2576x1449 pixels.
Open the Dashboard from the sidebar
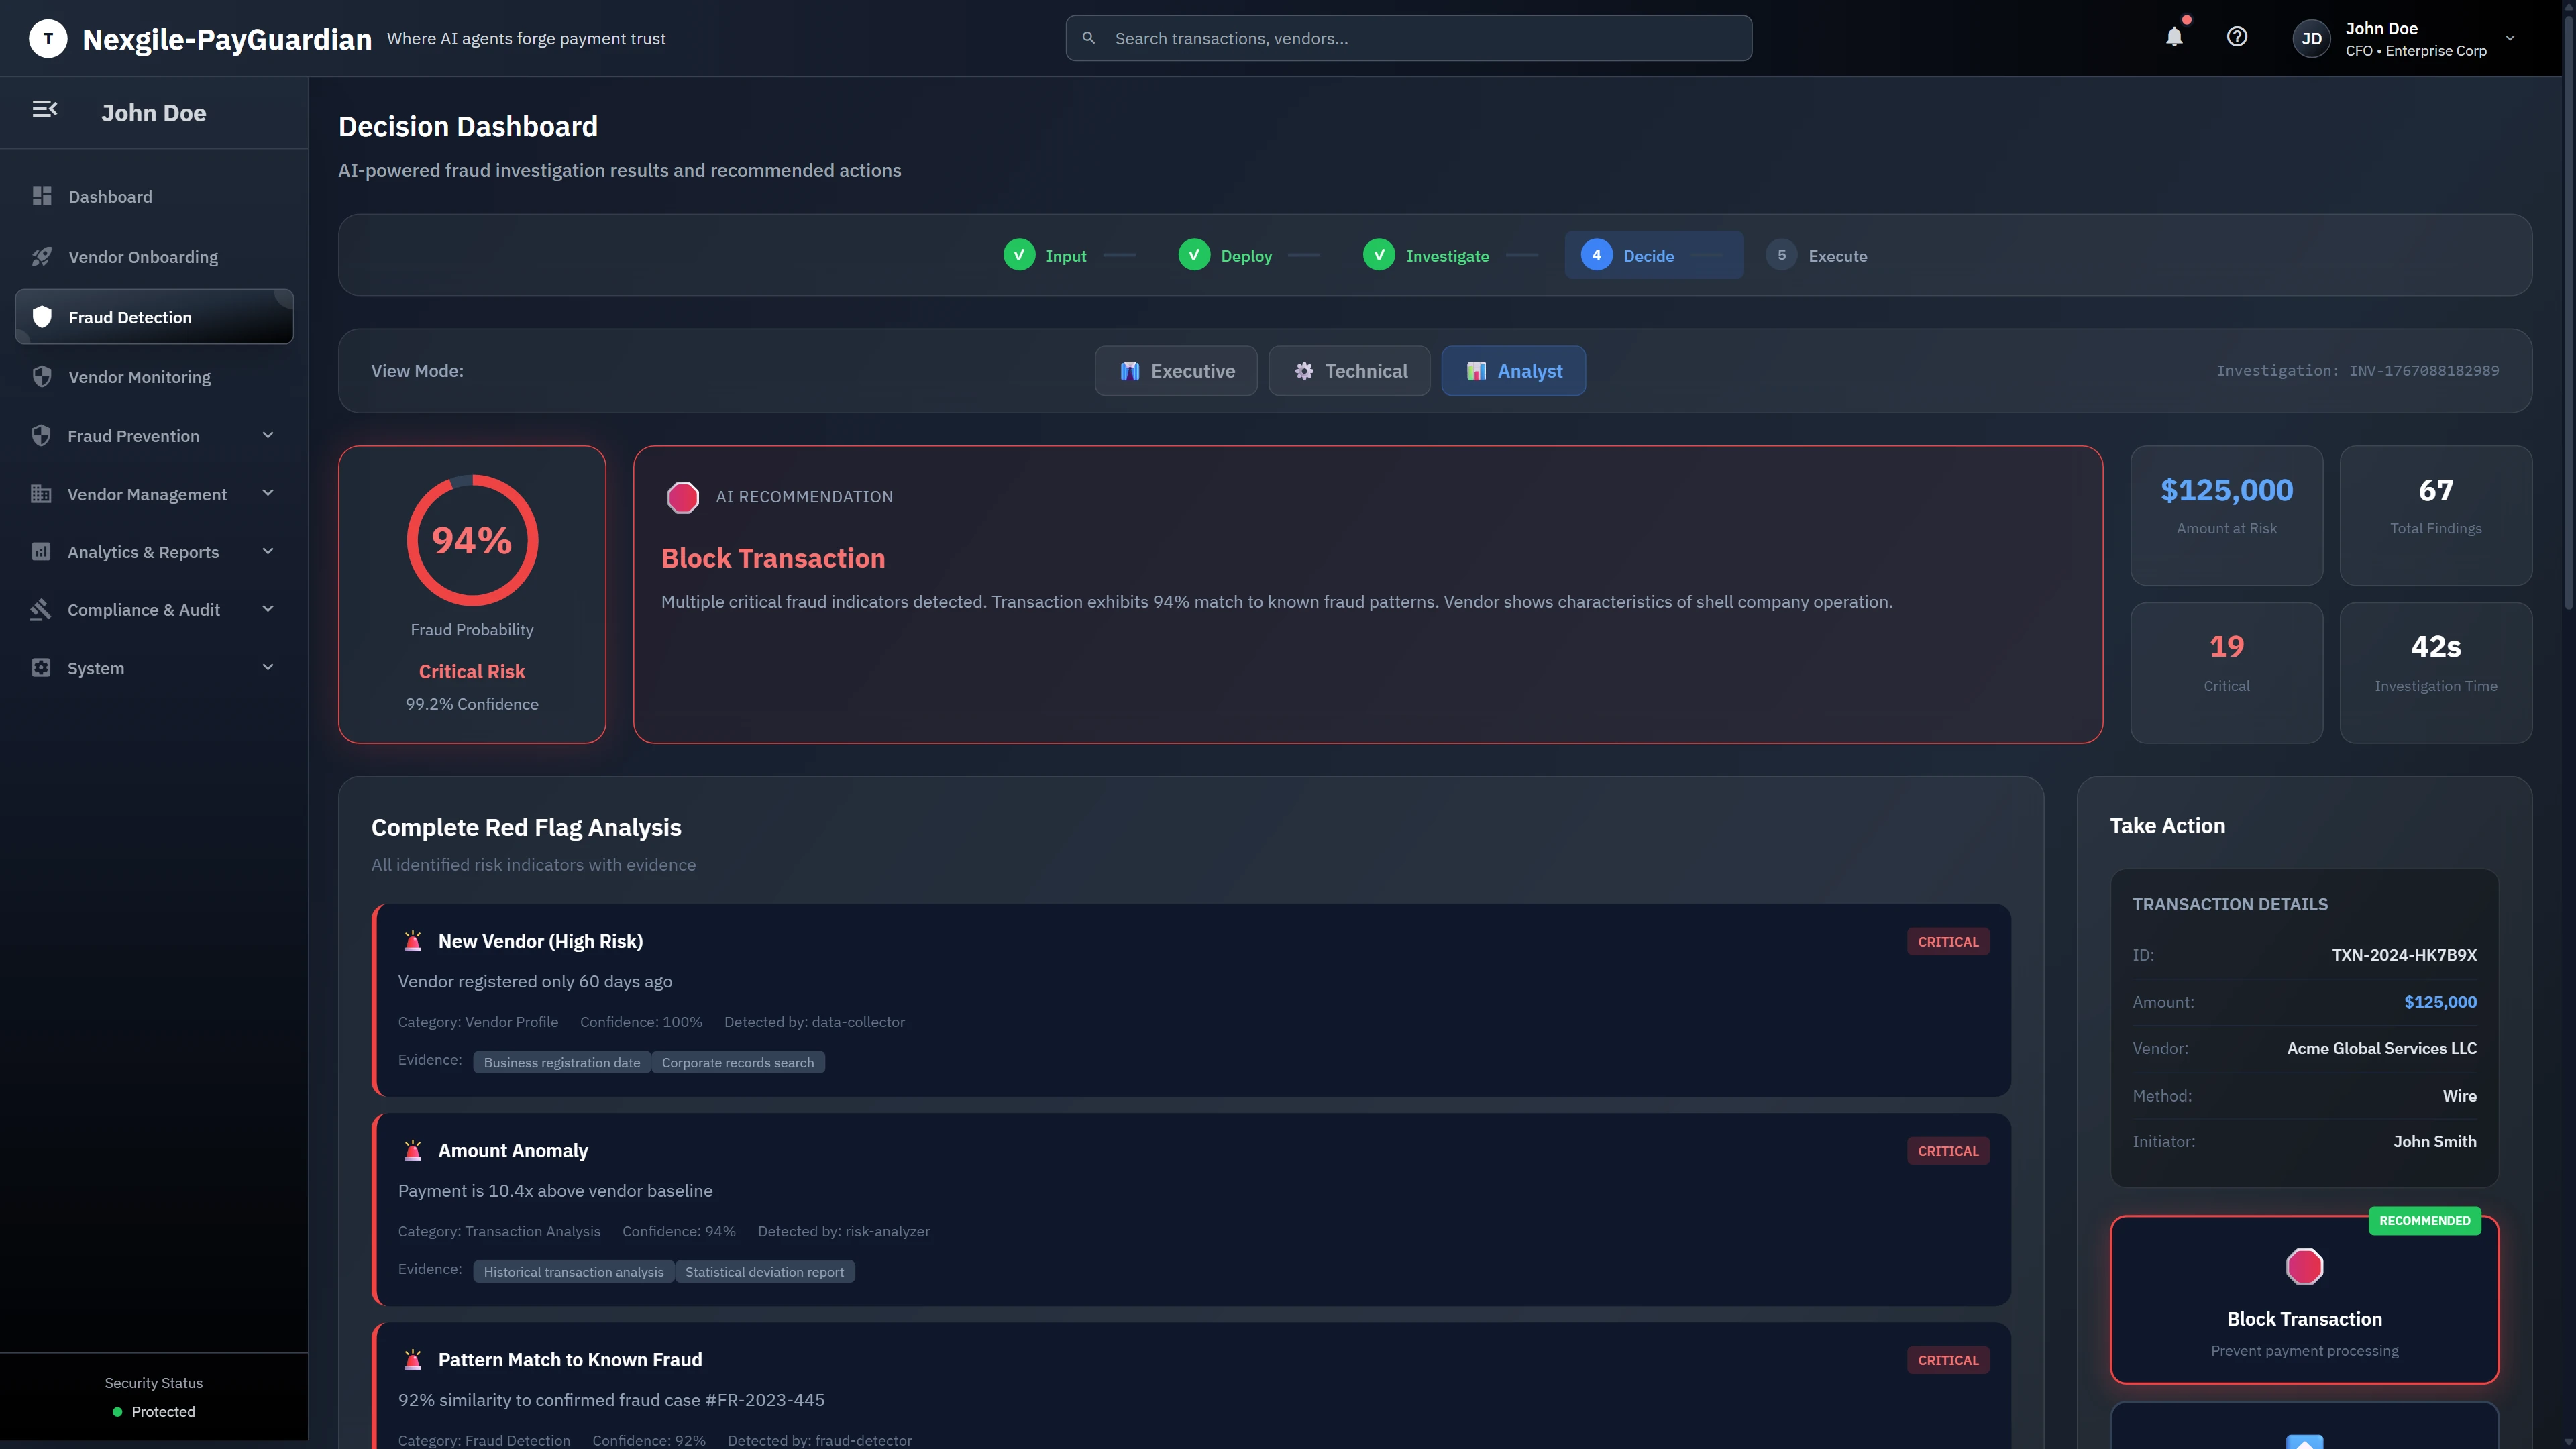click(110, 196)
